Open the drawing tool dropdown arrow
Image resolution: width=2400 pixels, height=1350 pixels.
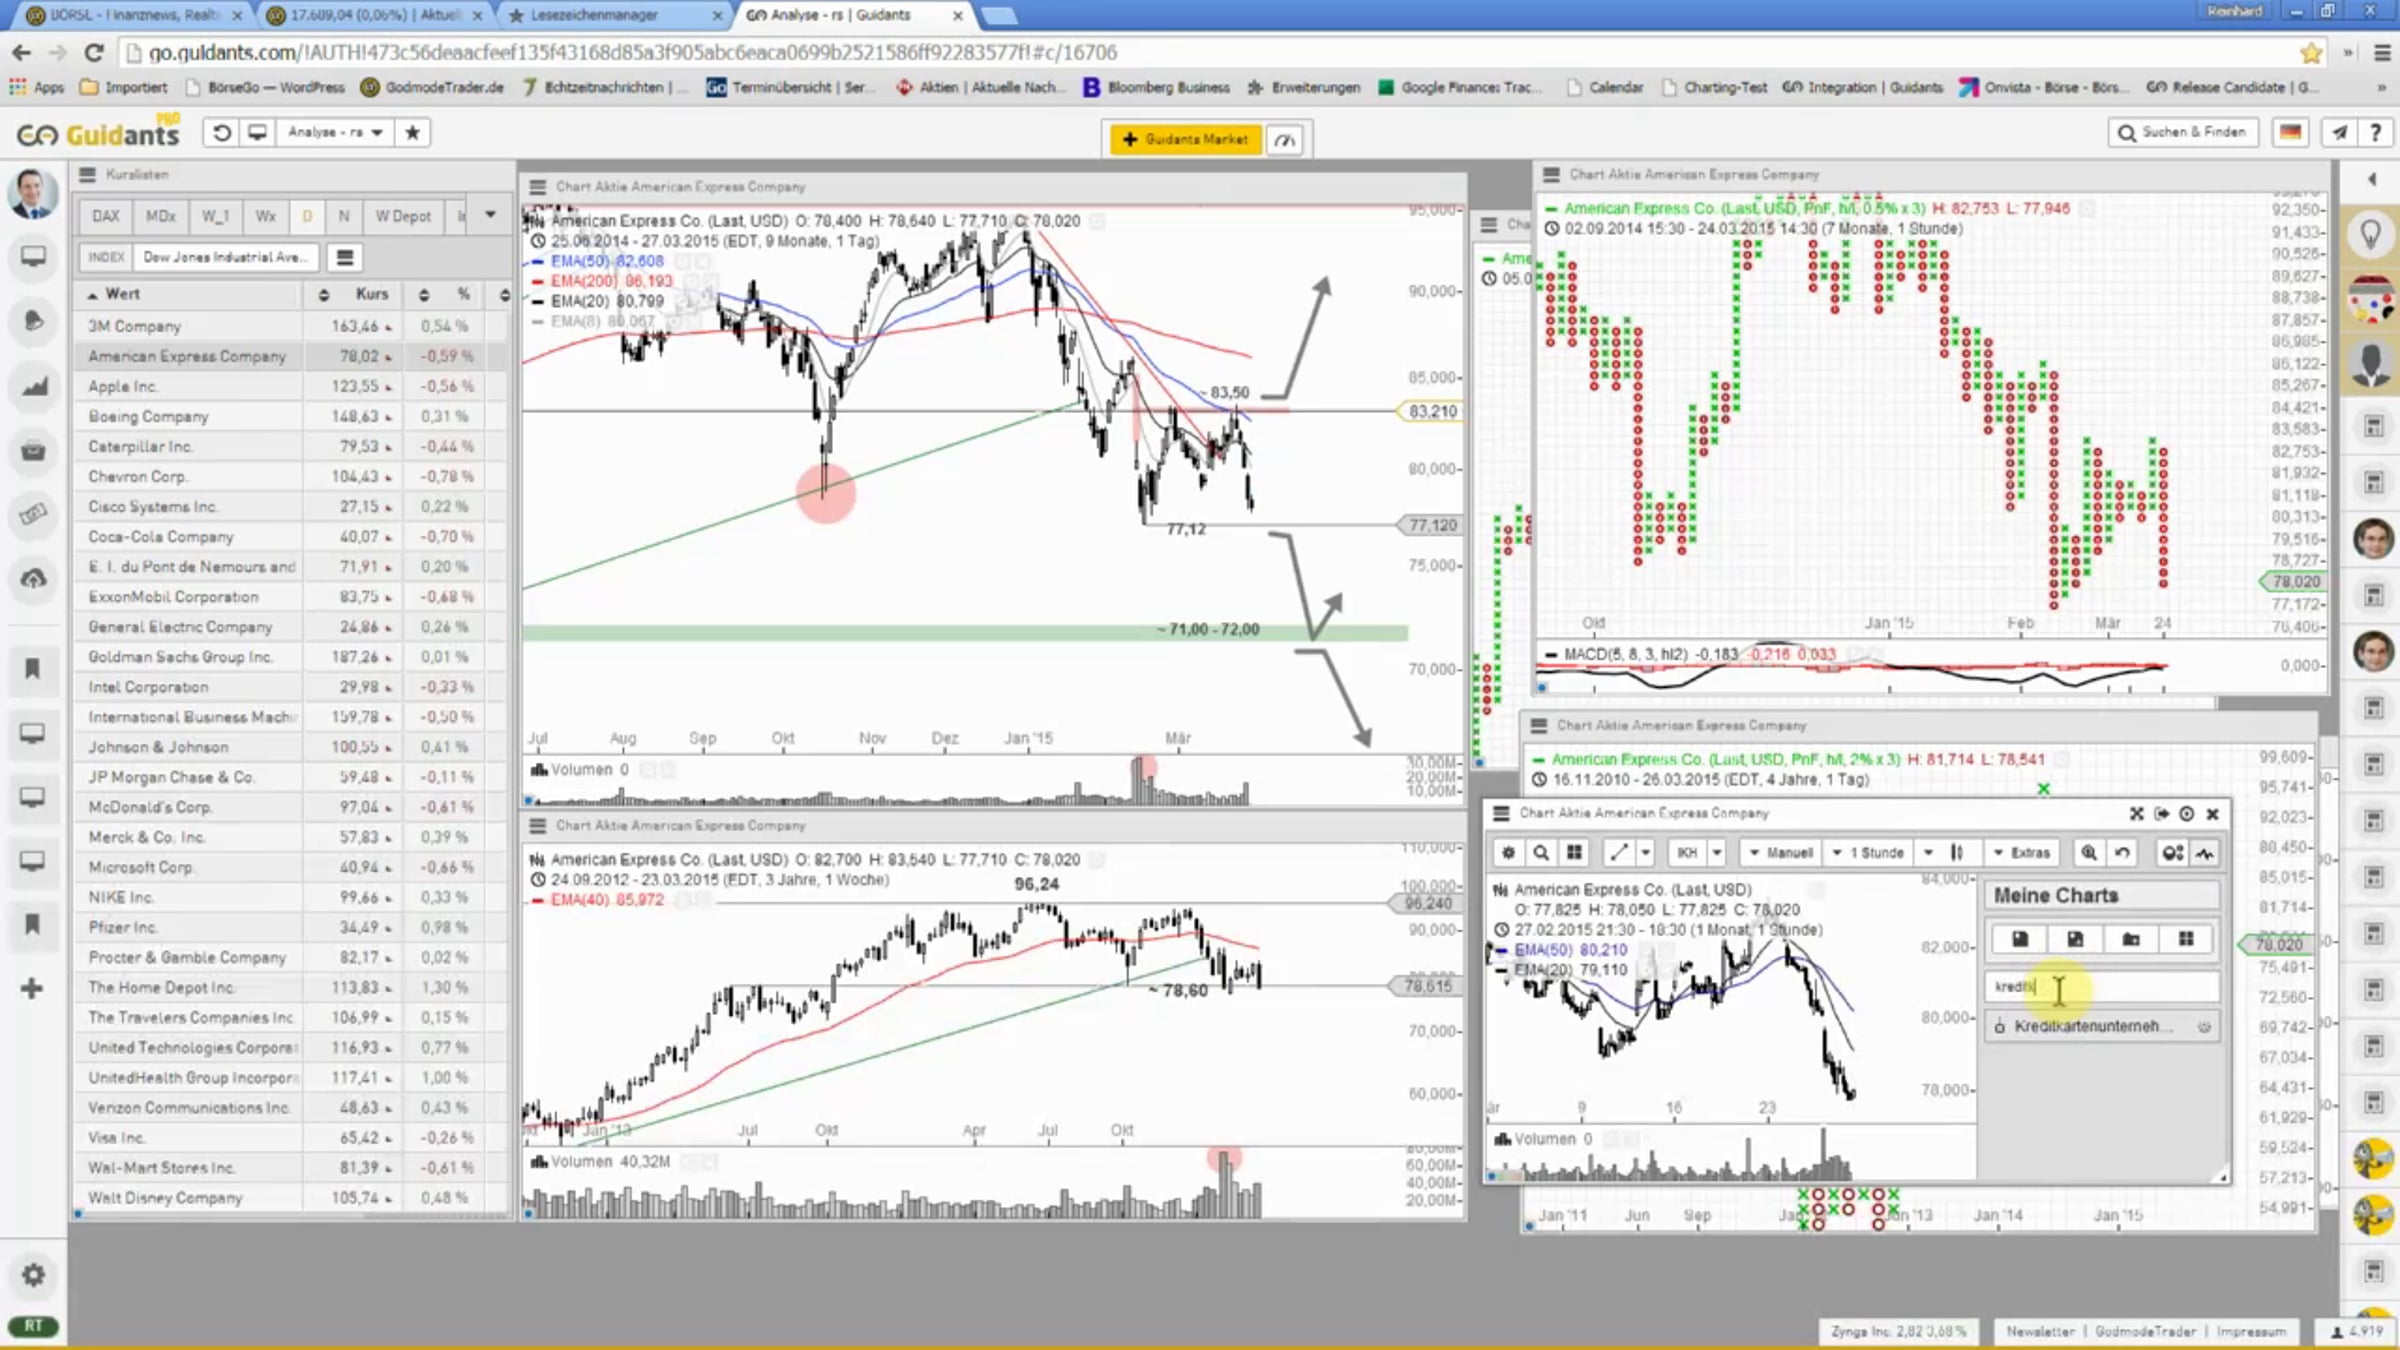pos(1646,852)
